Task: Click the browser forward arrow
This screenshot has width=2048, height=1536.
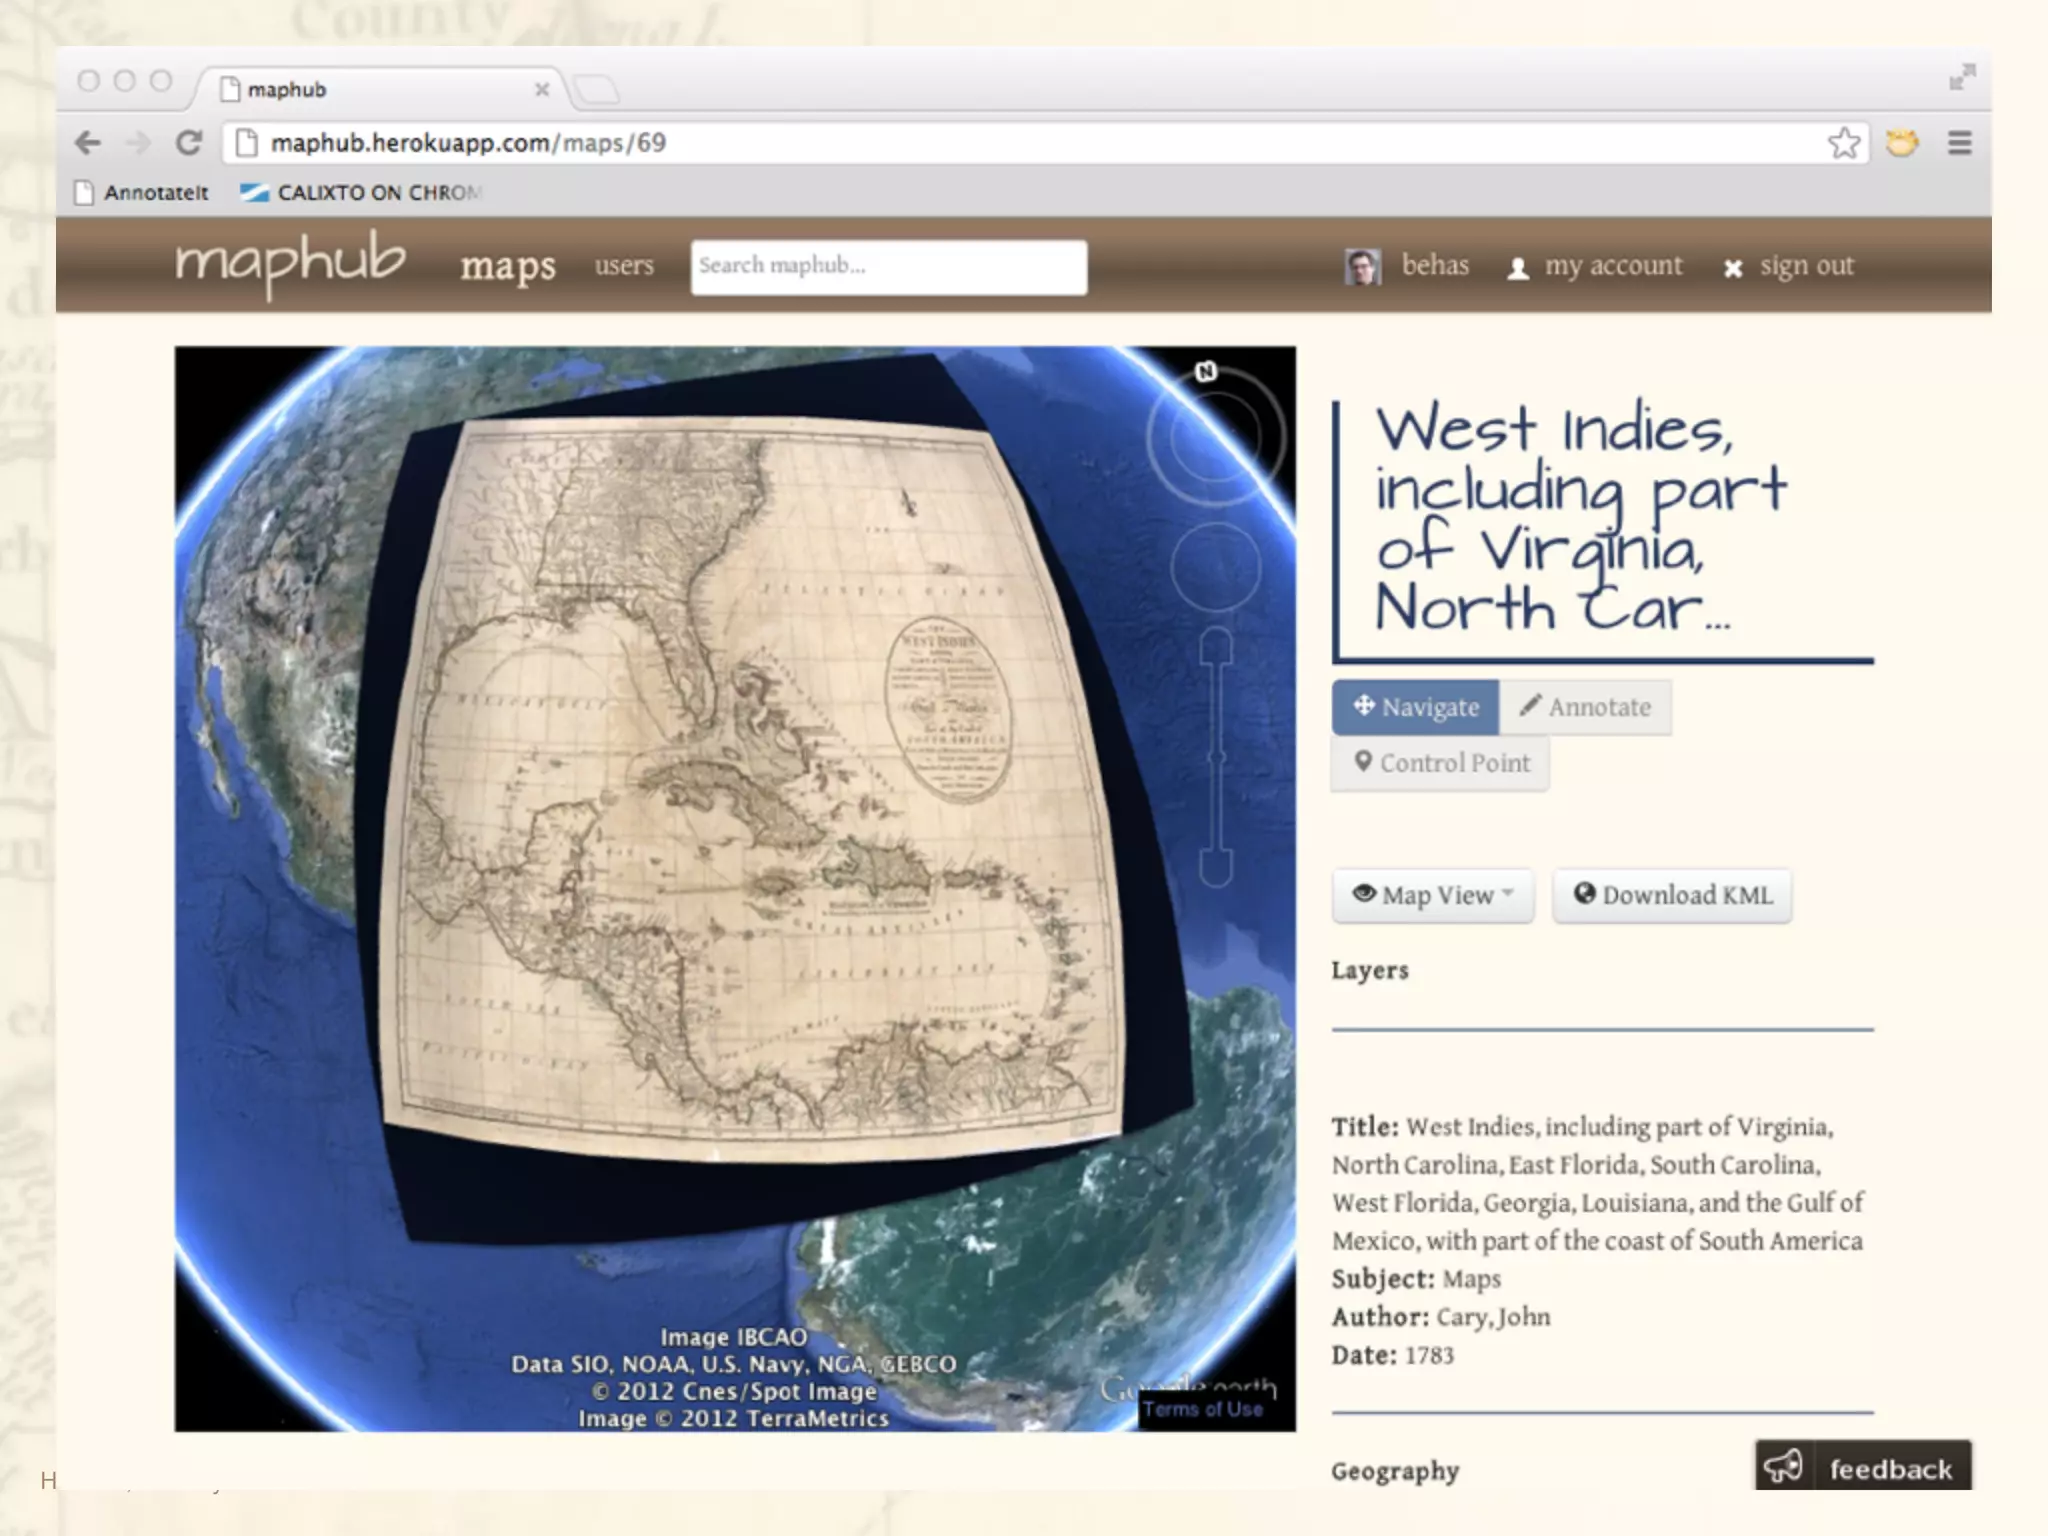Action: 138,143
